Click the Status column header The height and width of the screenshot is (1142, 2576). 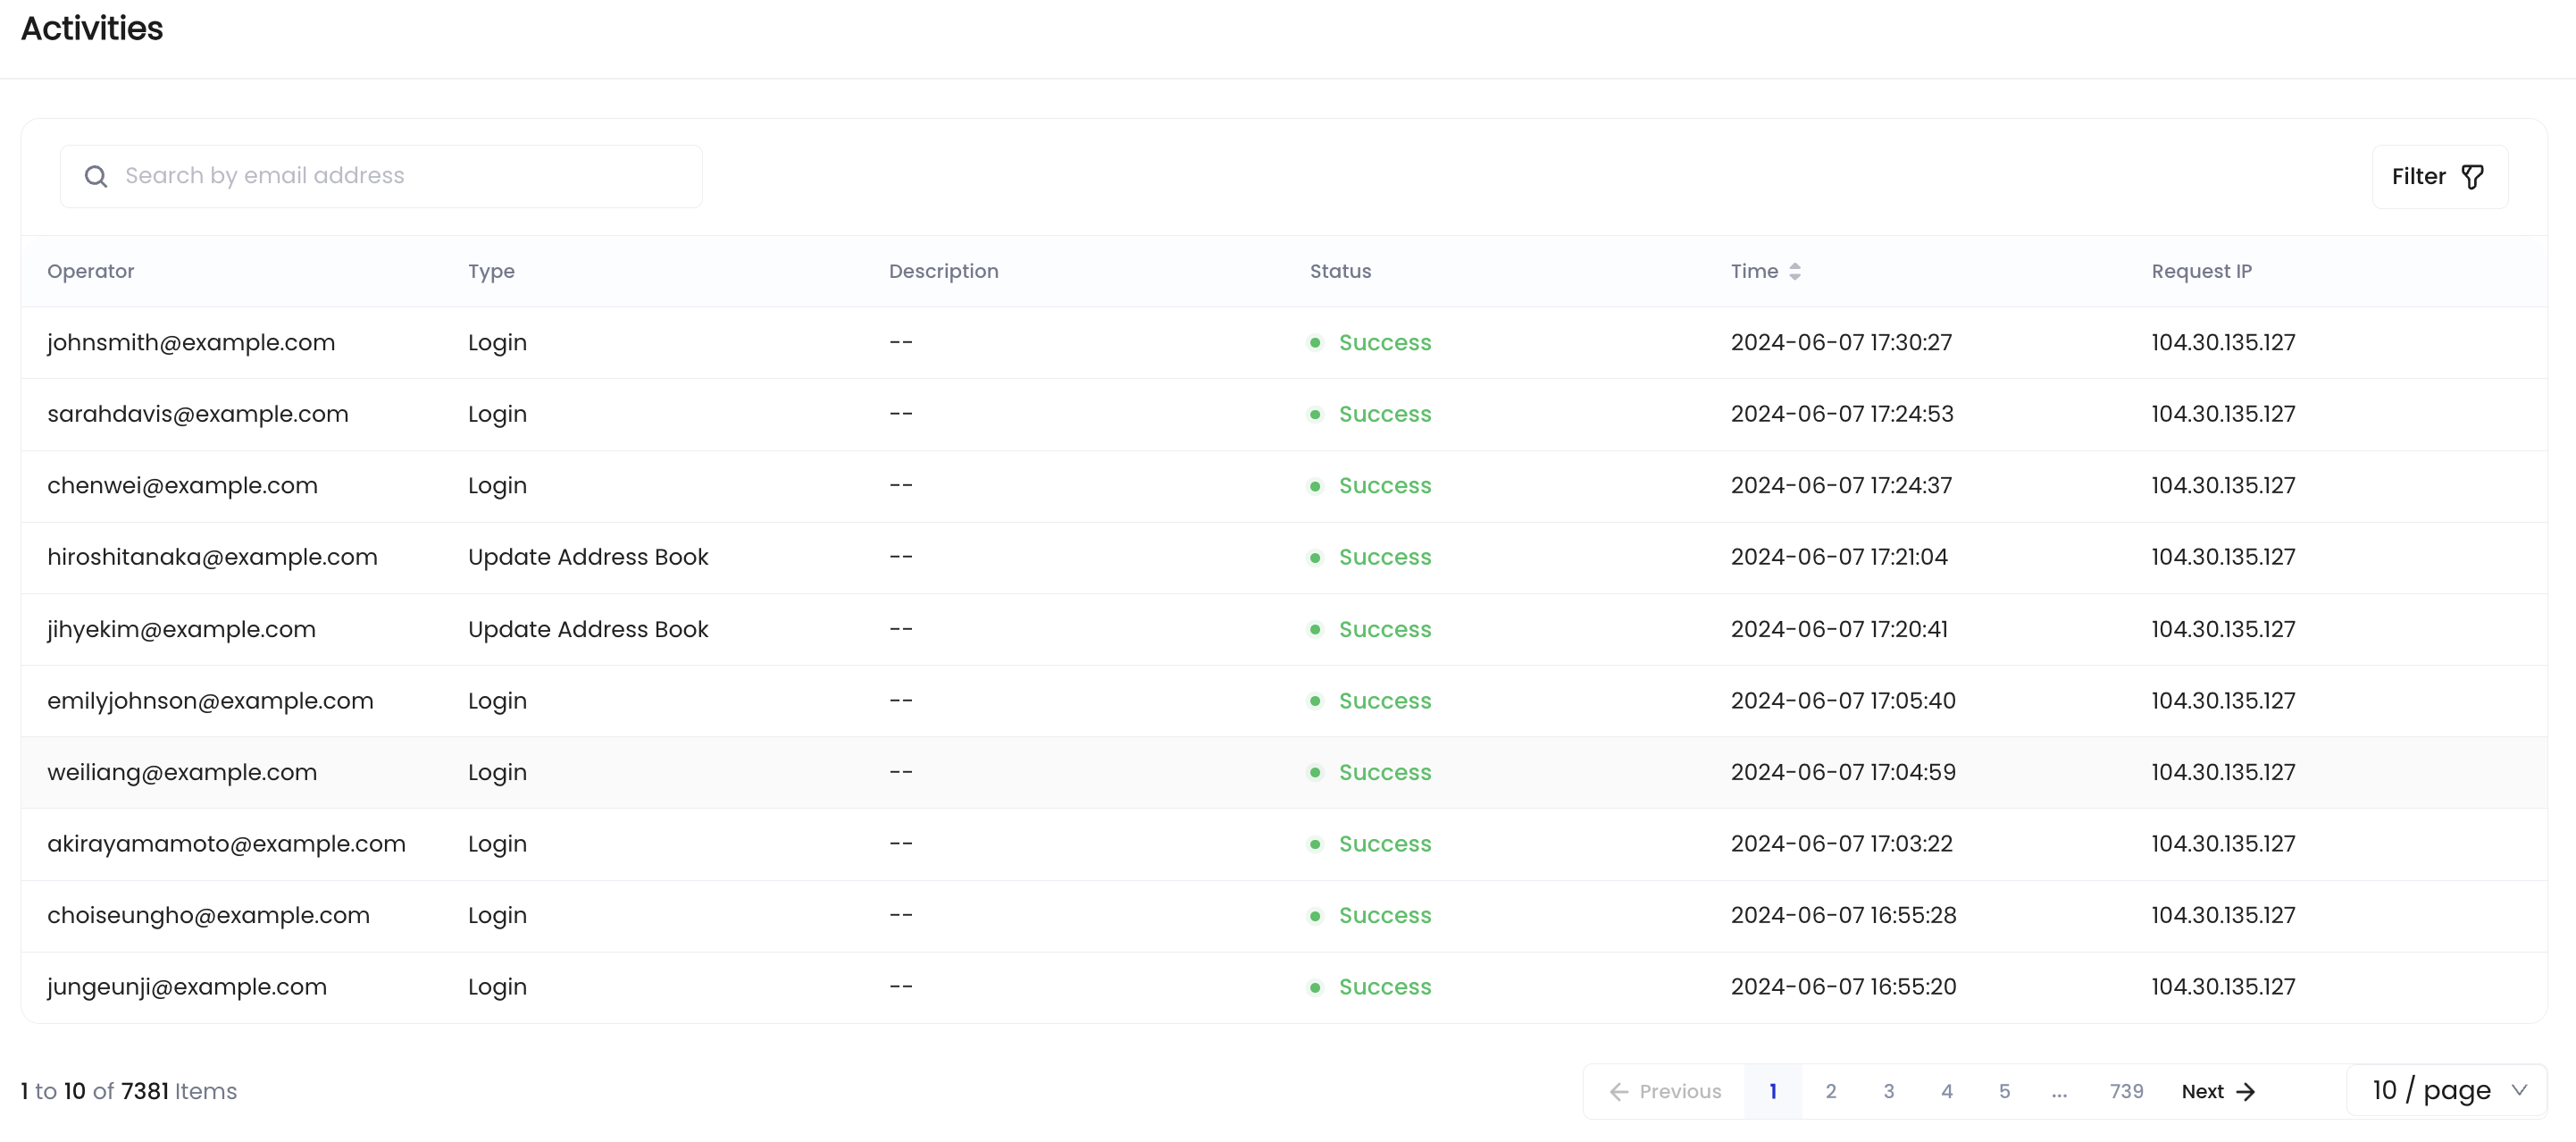pos(1340,272)
